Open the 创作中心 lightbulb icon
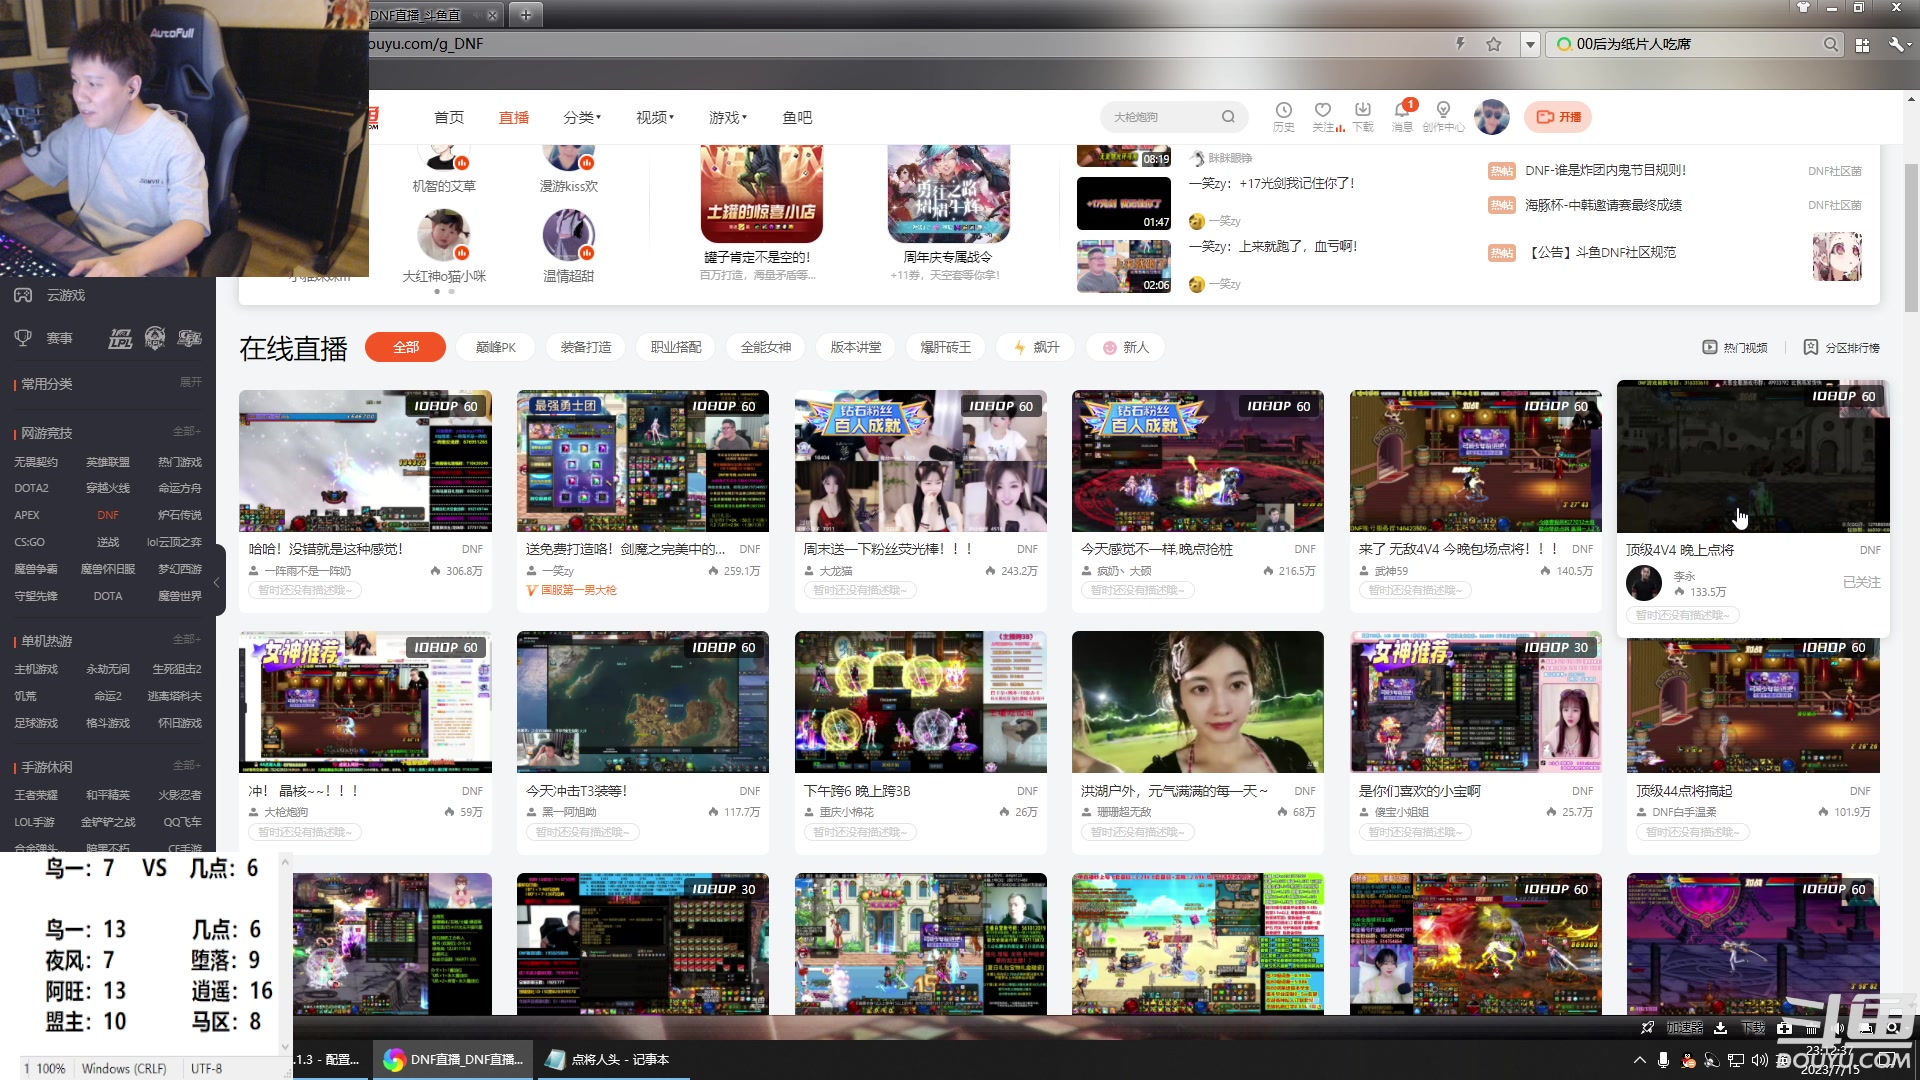The width and height of the screenshot is (1920, 1080). (x=1442, y=111)
